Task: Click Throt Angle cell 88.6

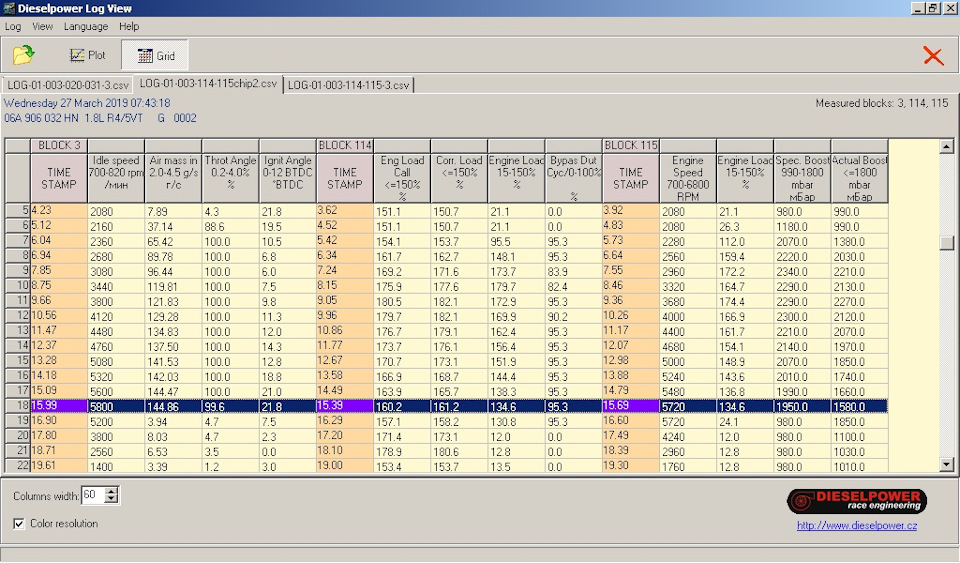Action: coord(230,226)
